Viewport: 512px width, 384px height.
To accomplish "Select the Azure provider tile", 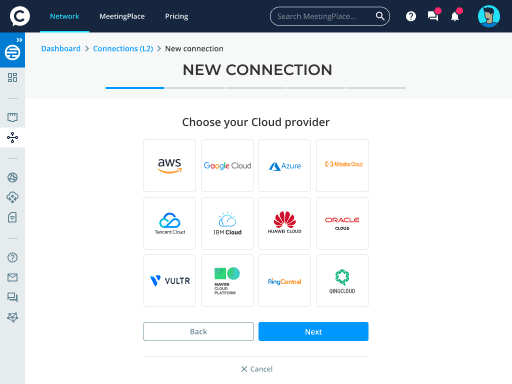I will click(x=285, y=165).
